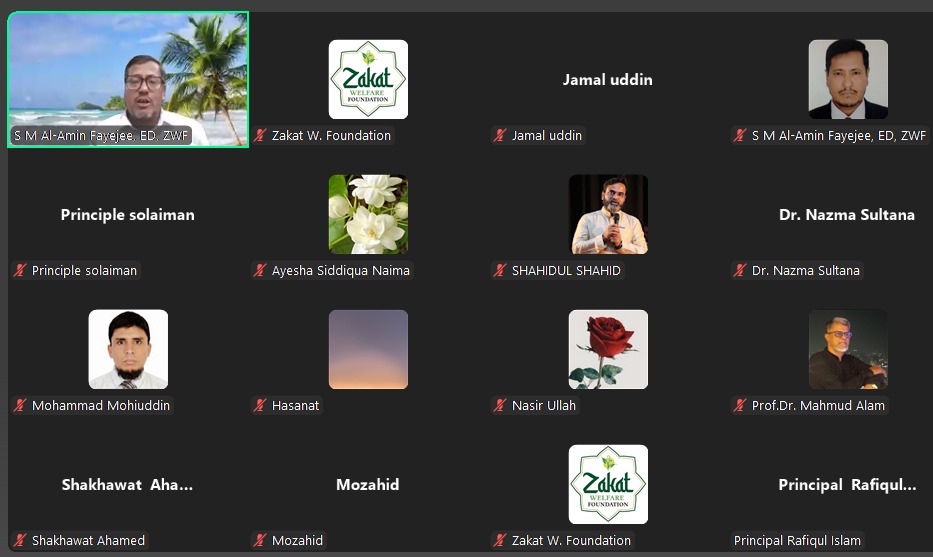The width and height of the screenshot is (933, 557).
Task: Select the active speaker video with beach background
Action: tap(128, 79)
